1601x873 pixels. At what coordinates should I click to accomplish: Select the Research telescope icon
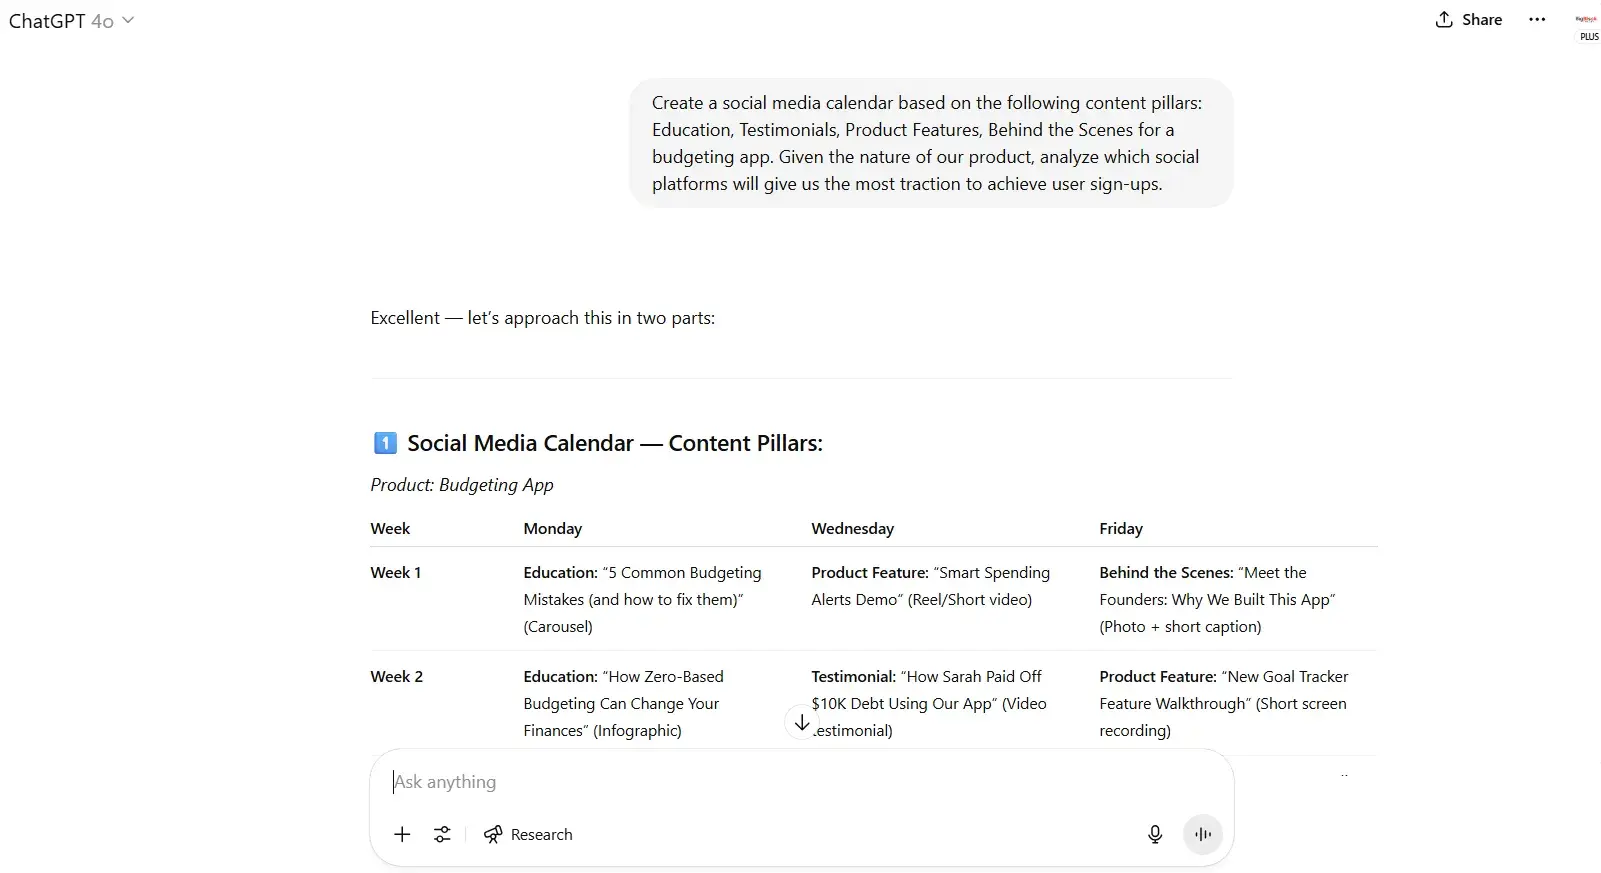(494, 834)
